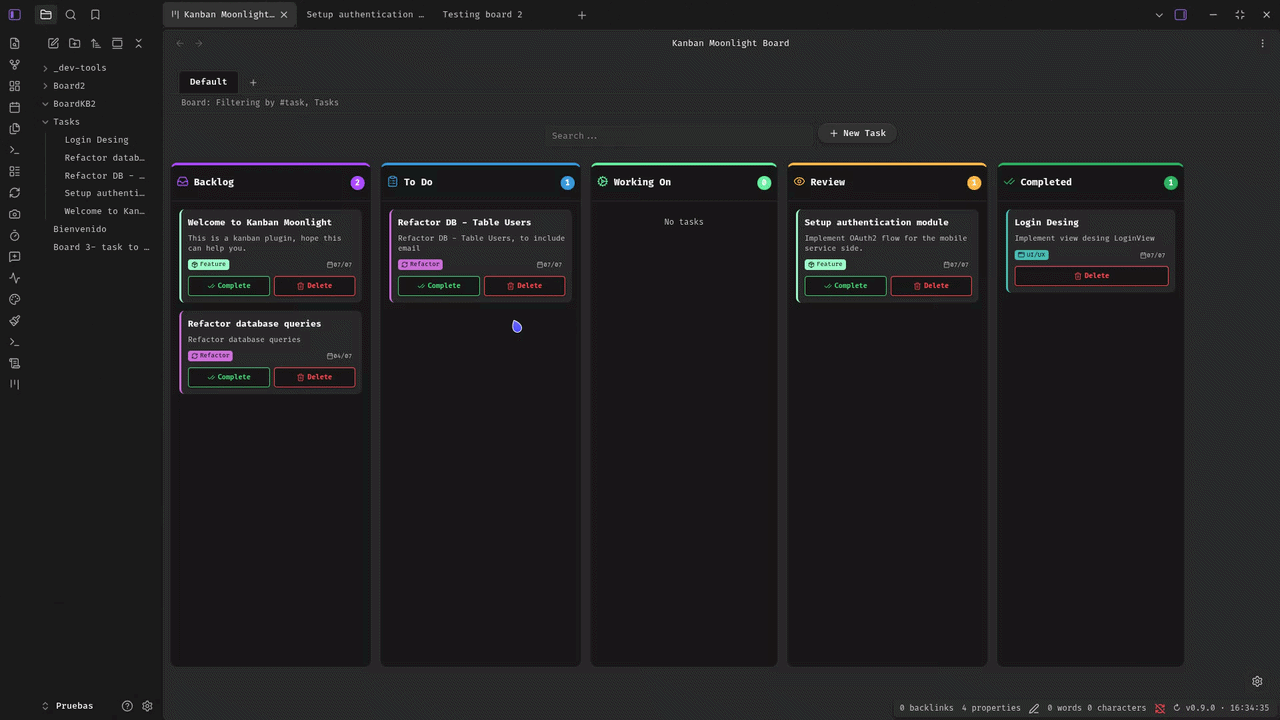Open today's daily note calendar icon

[x=14, y=107]
